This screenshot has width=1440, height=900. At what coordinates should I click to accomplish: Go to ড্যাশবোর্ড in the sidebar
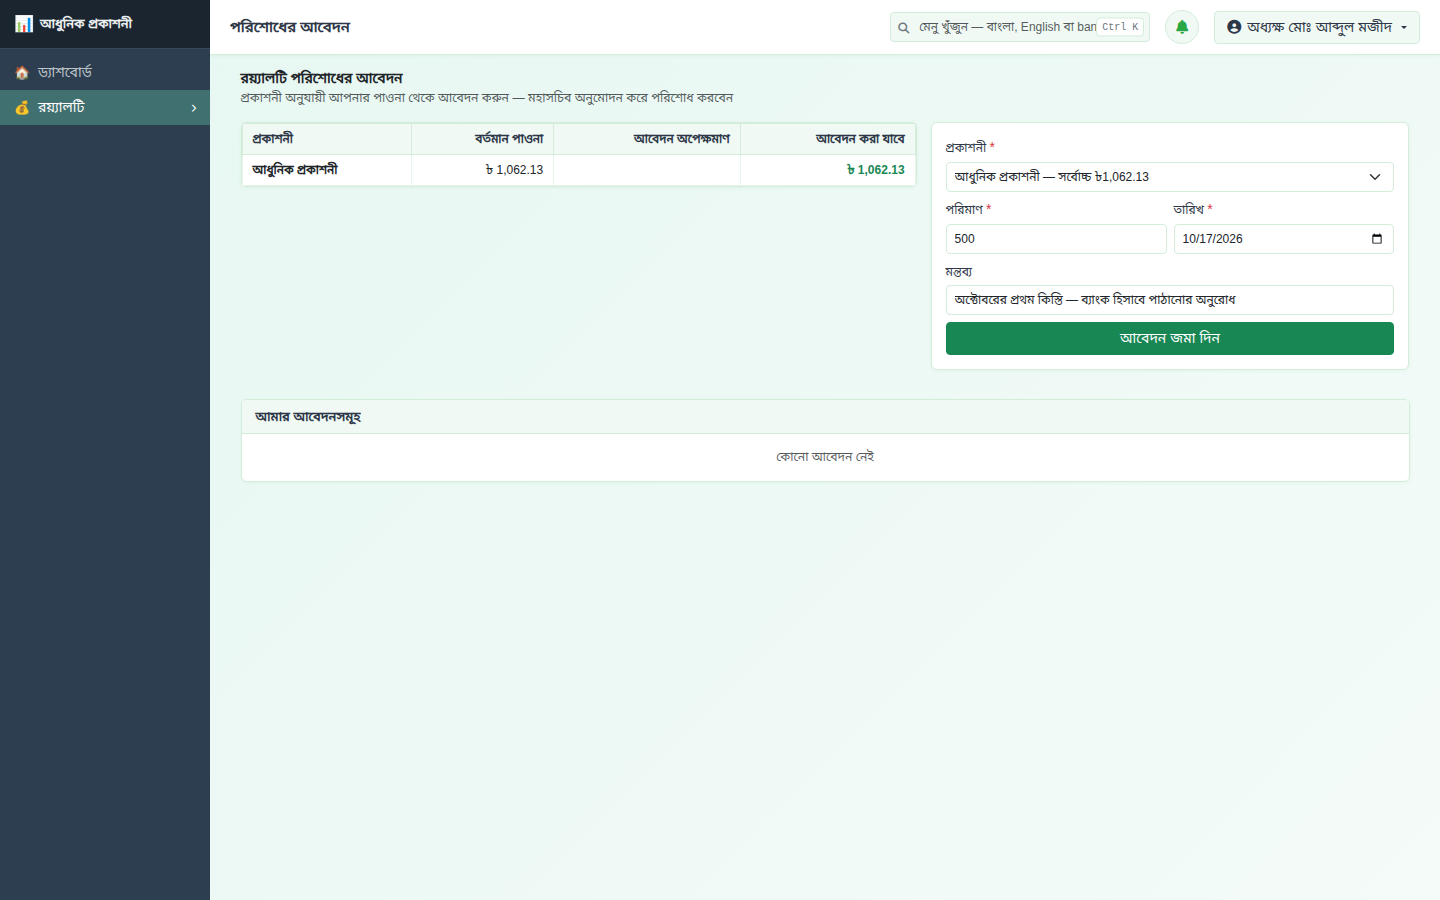[105, 73]
